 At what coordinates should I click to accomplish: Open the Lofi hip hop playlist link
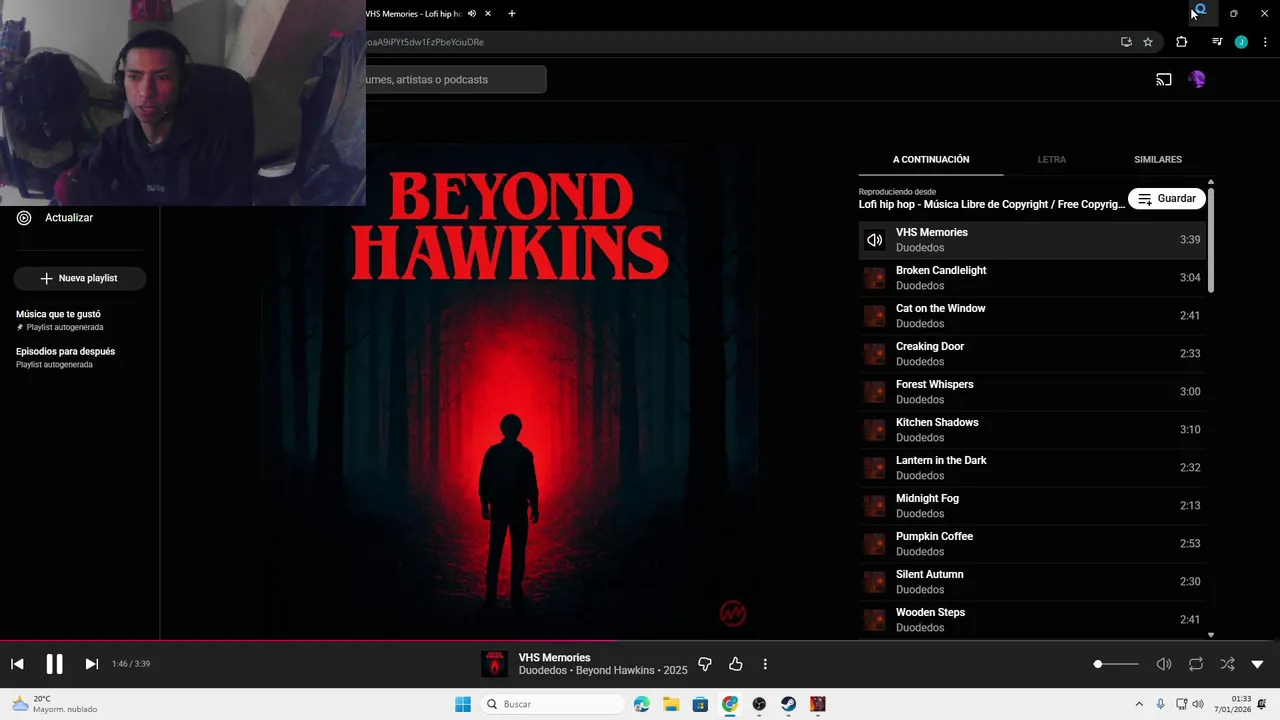(x=992, y=204)
